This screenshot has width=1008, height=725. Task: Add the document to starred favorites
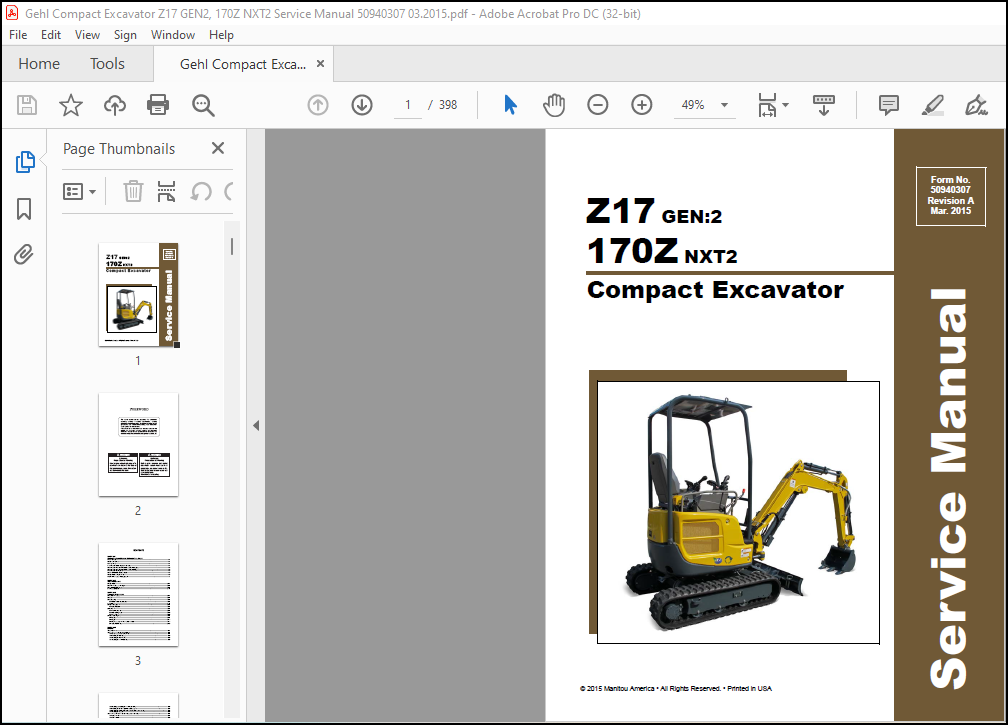click(x=71, y=105)
